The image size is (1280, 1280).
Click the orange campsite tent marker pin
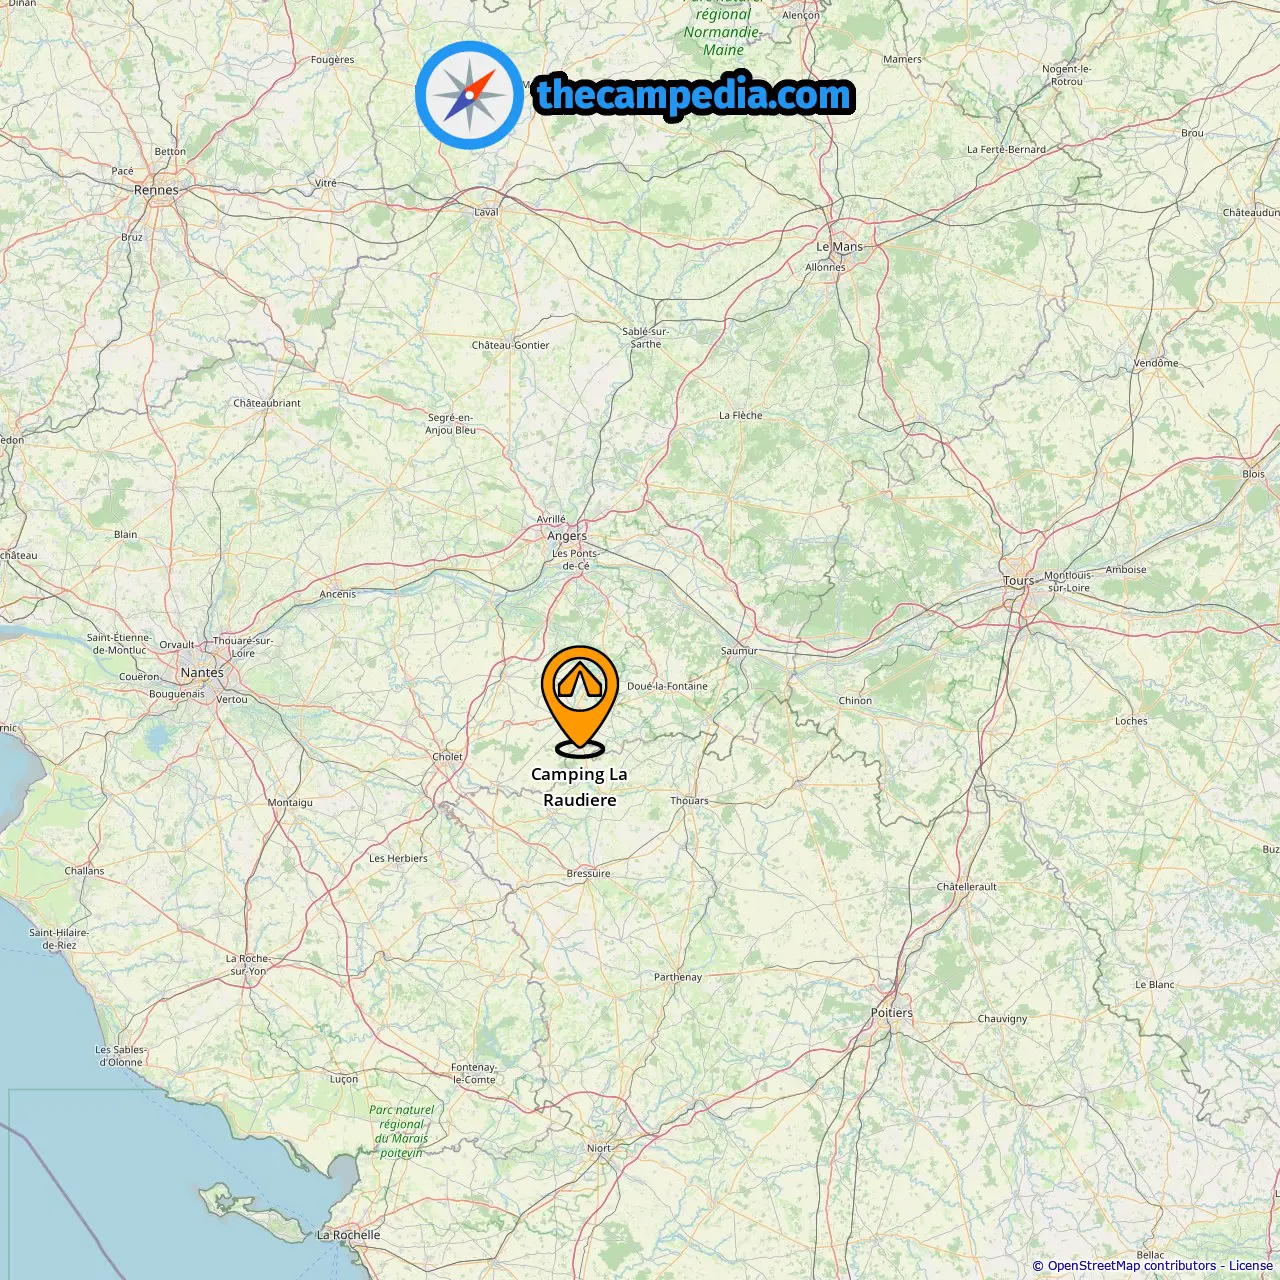pos(580,700)
